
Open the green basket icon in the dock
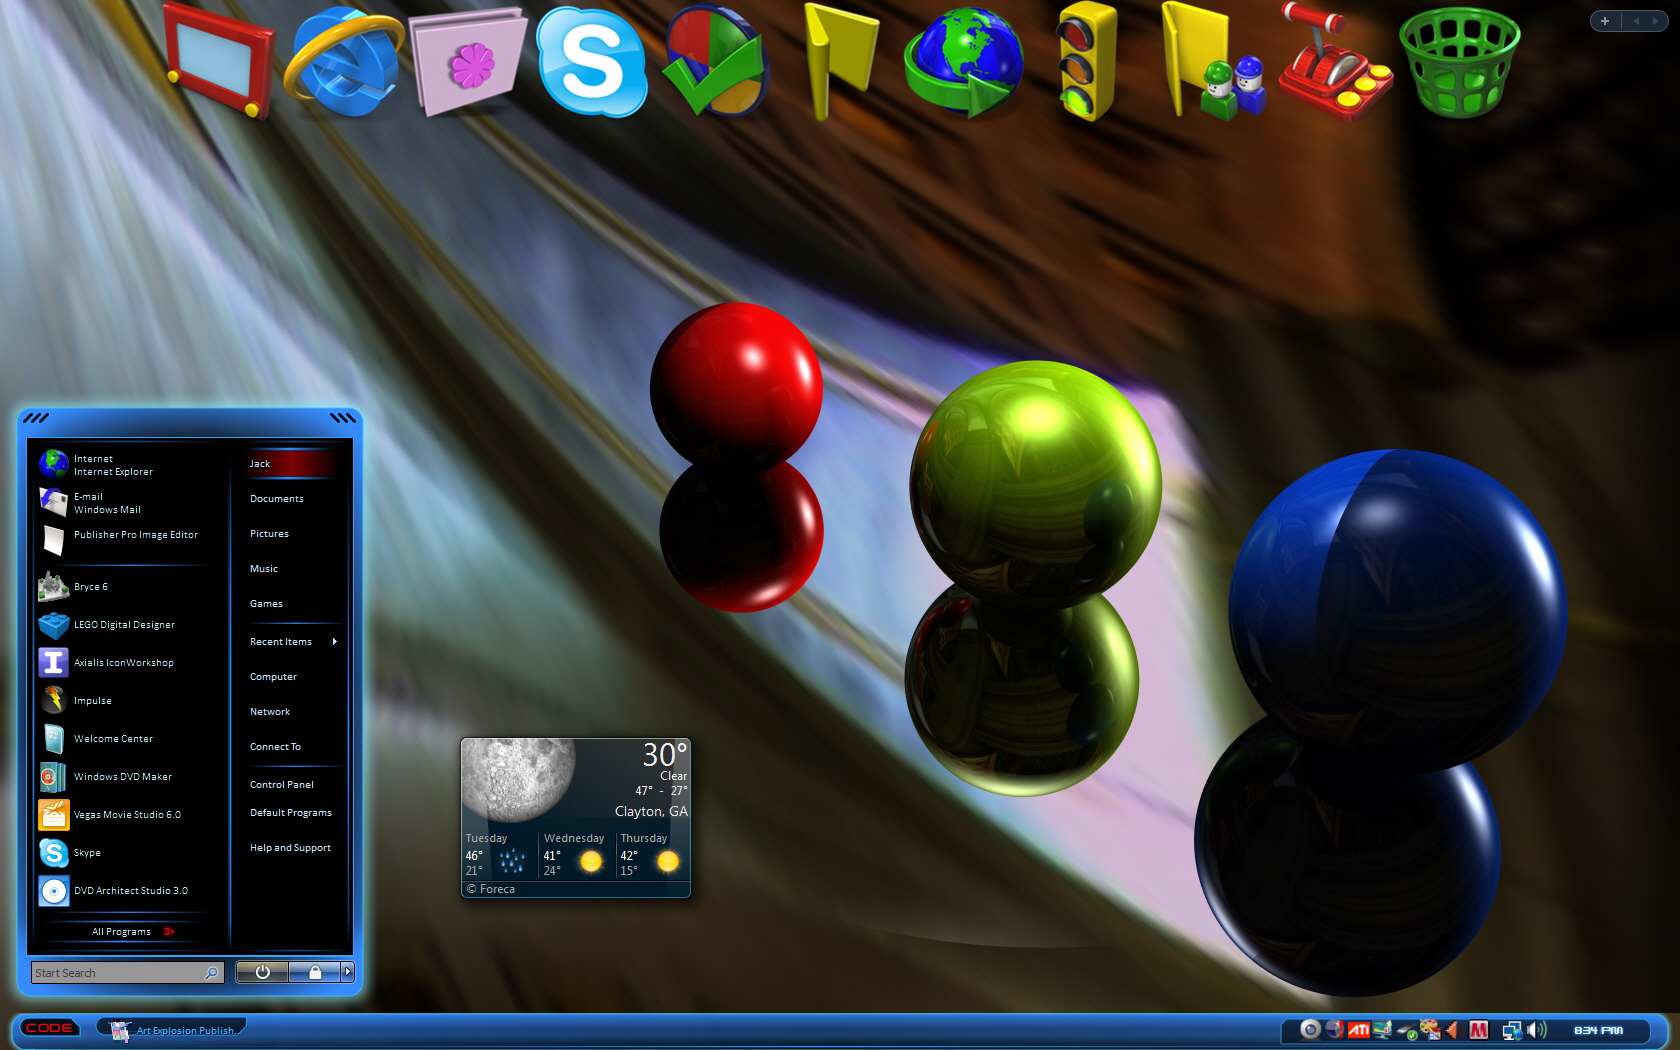1459,63
